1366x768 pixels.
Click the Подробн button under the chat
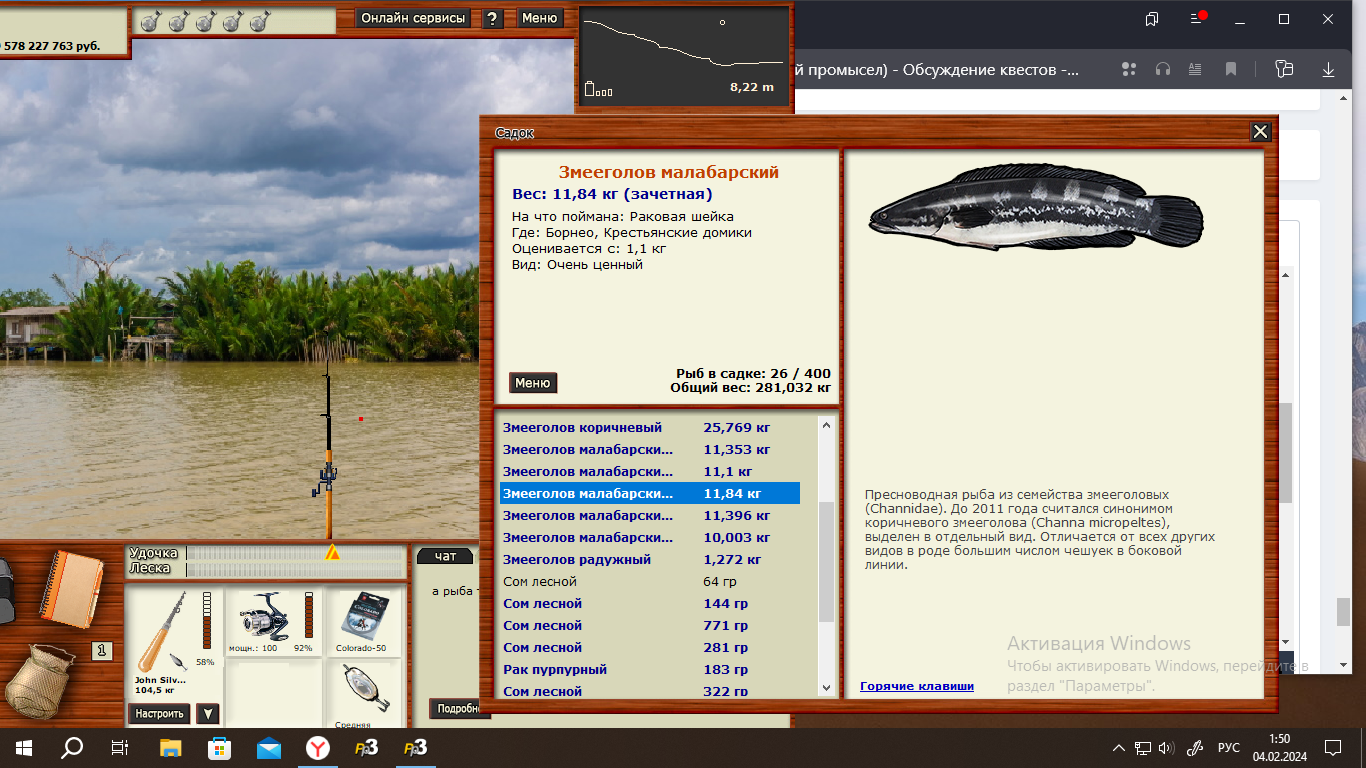460,709
